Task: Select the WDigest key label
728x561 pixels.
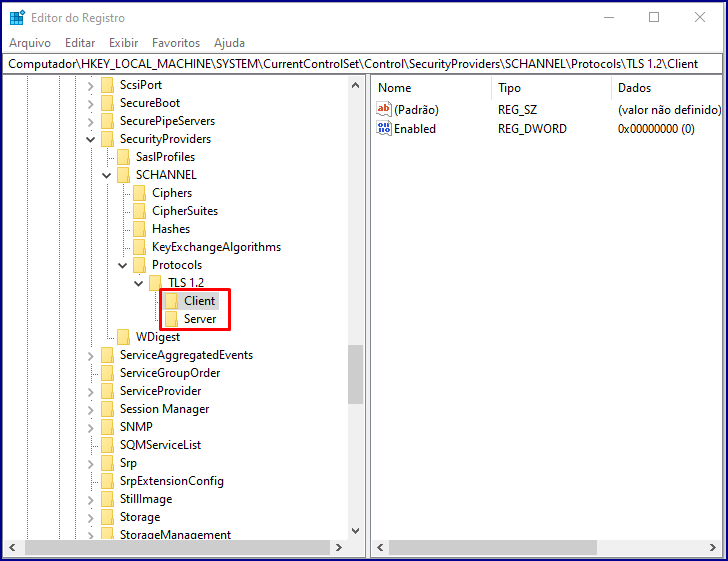Action: 158,337
